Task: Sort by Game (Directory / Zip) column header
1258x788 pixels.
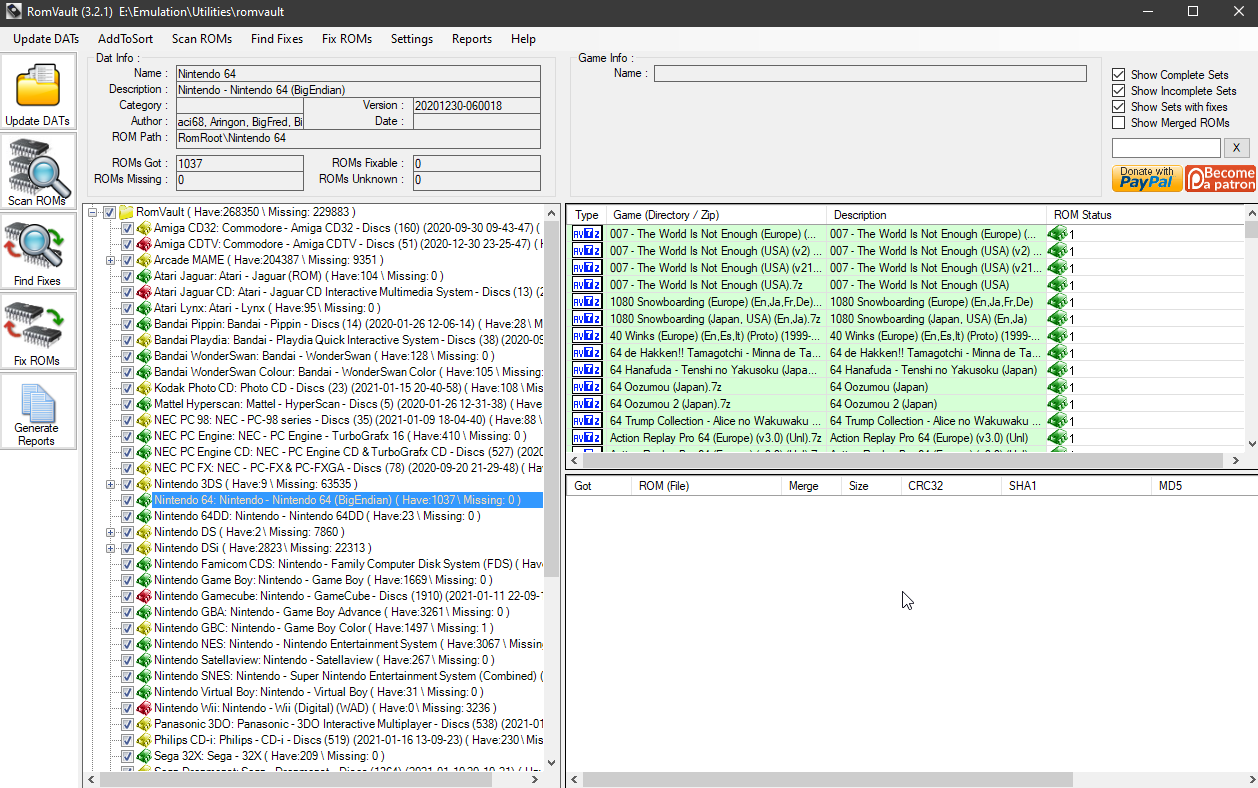Action: (716, 215)
